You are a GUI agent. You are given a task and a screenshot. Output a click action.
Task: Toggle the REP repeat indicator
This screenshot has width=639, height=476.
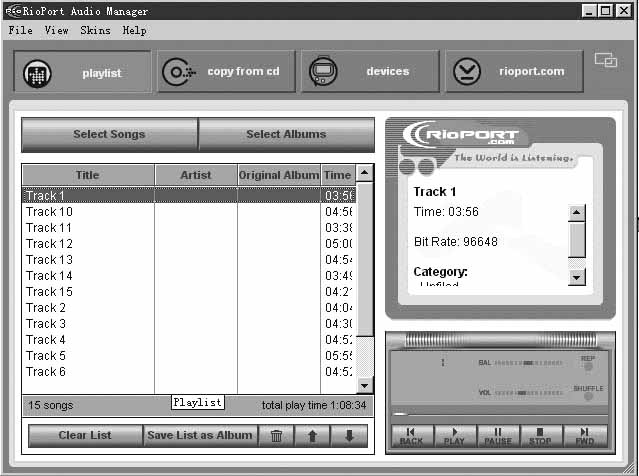(x=588, y=366)
